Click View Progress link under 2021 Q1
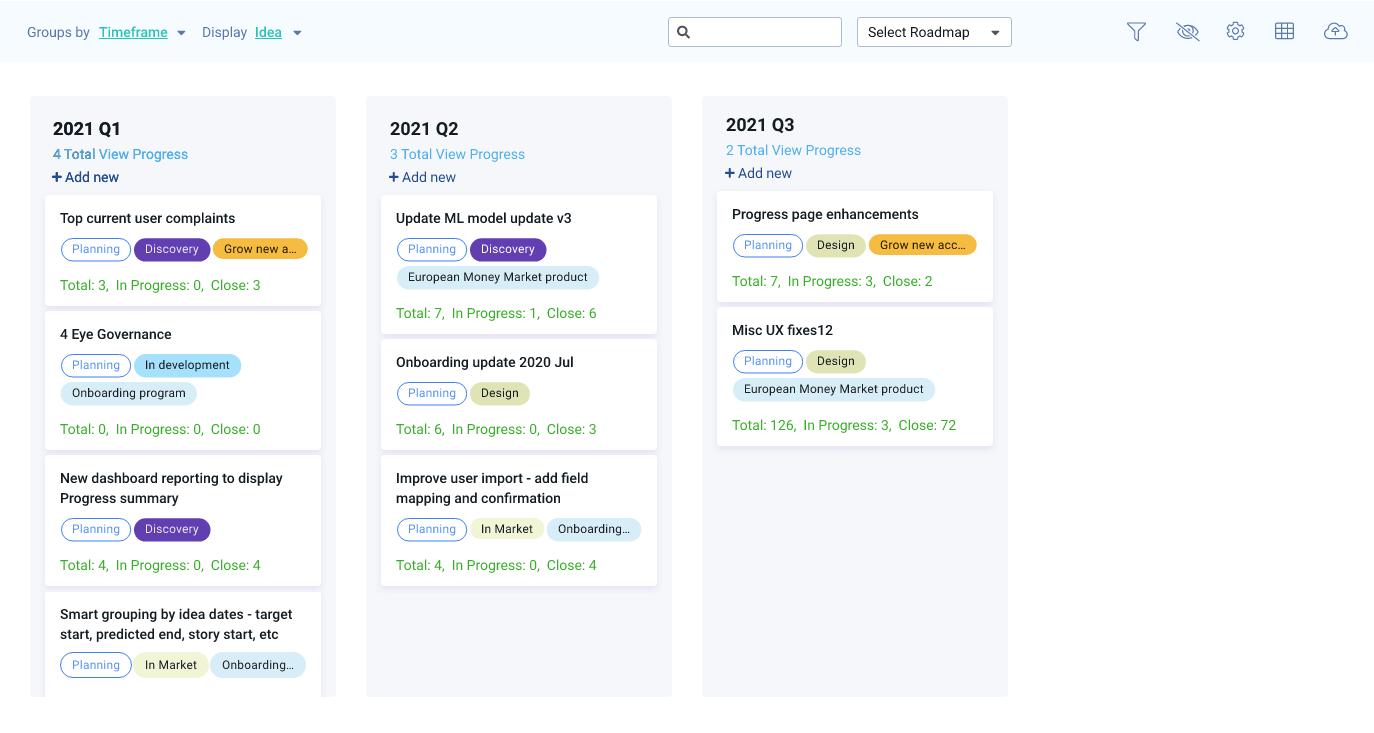The image size is (1374, 733). click(x=144, y=154)
